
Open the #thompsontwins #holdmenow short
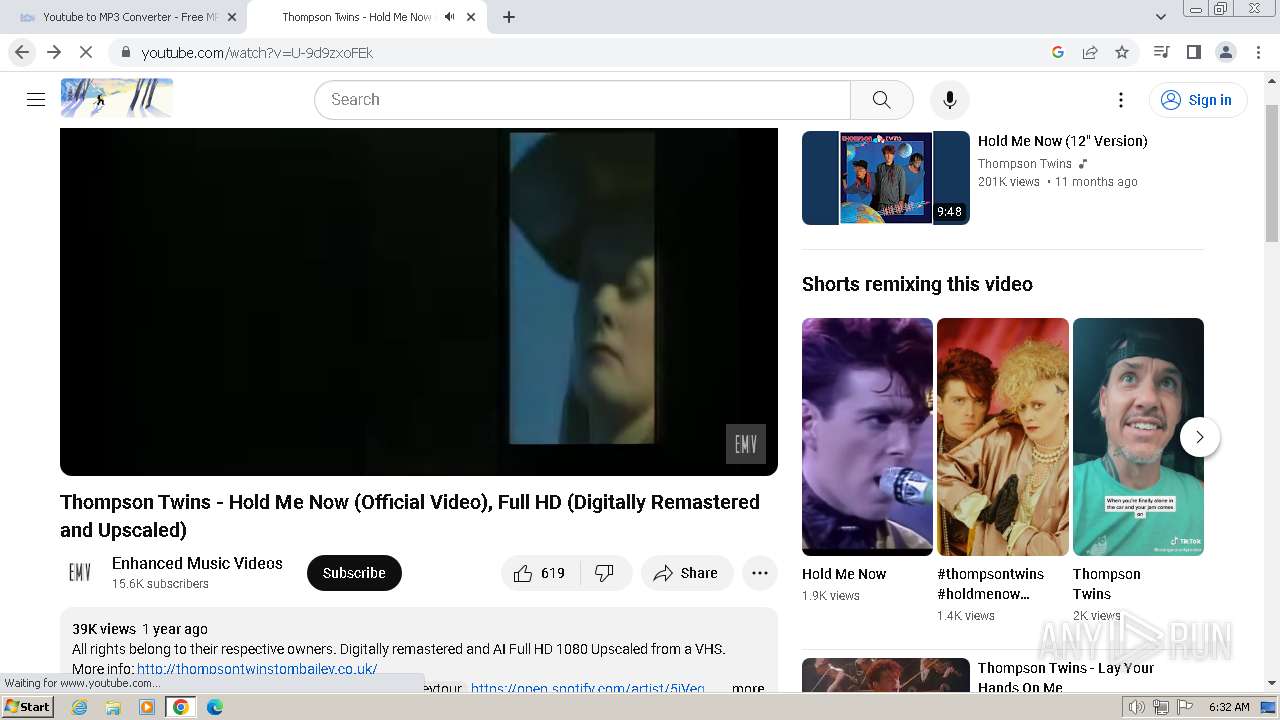[1003, 436]
